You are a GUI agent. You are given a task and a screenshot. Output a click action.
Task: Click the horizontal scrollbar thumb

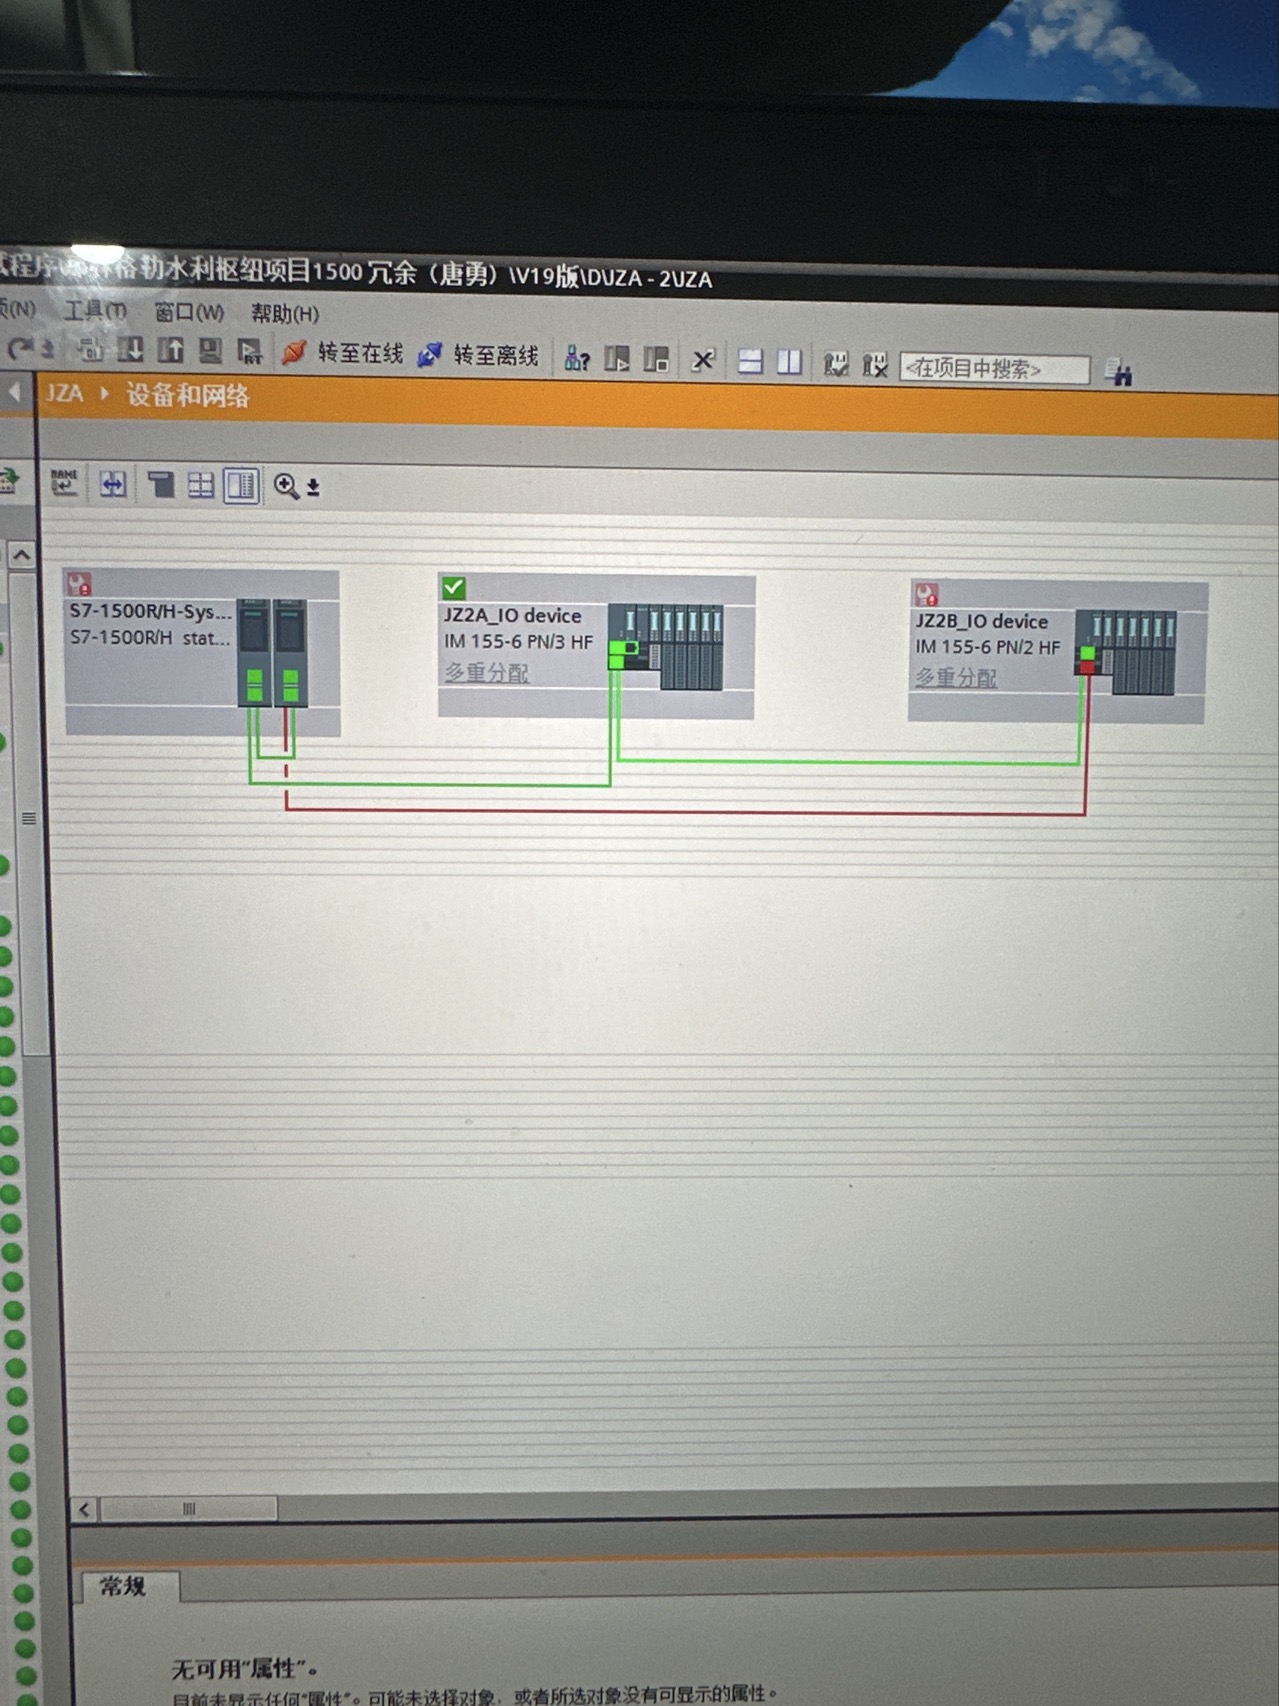(x=189, y=1509)
